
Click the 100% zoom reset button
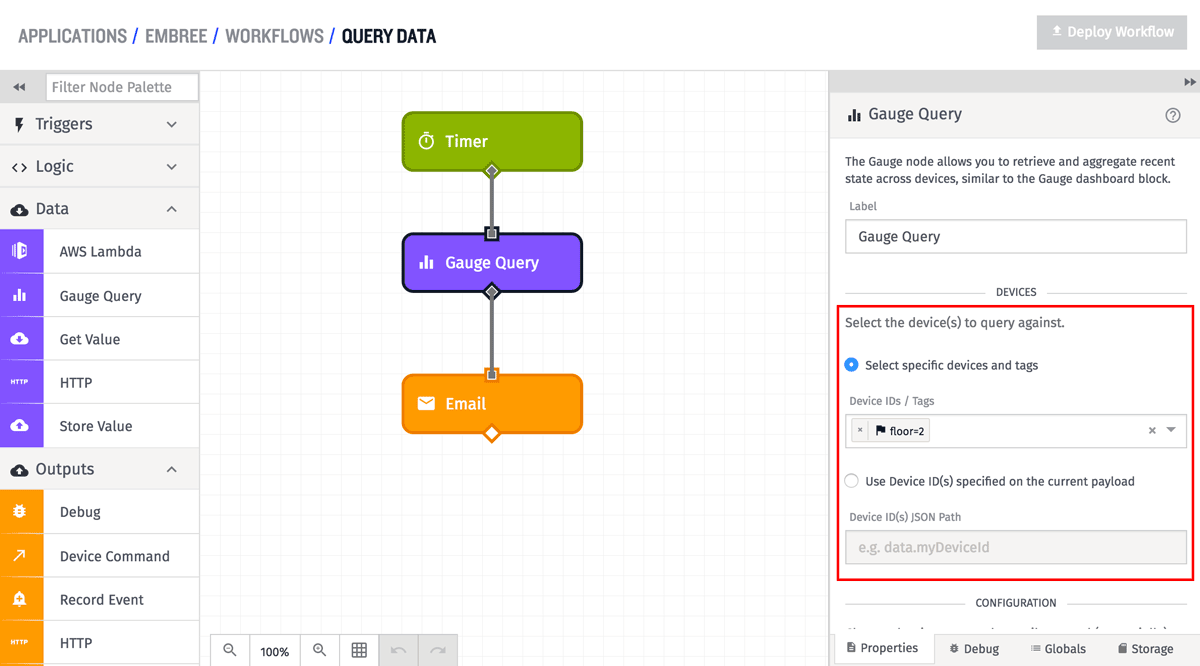275,650
